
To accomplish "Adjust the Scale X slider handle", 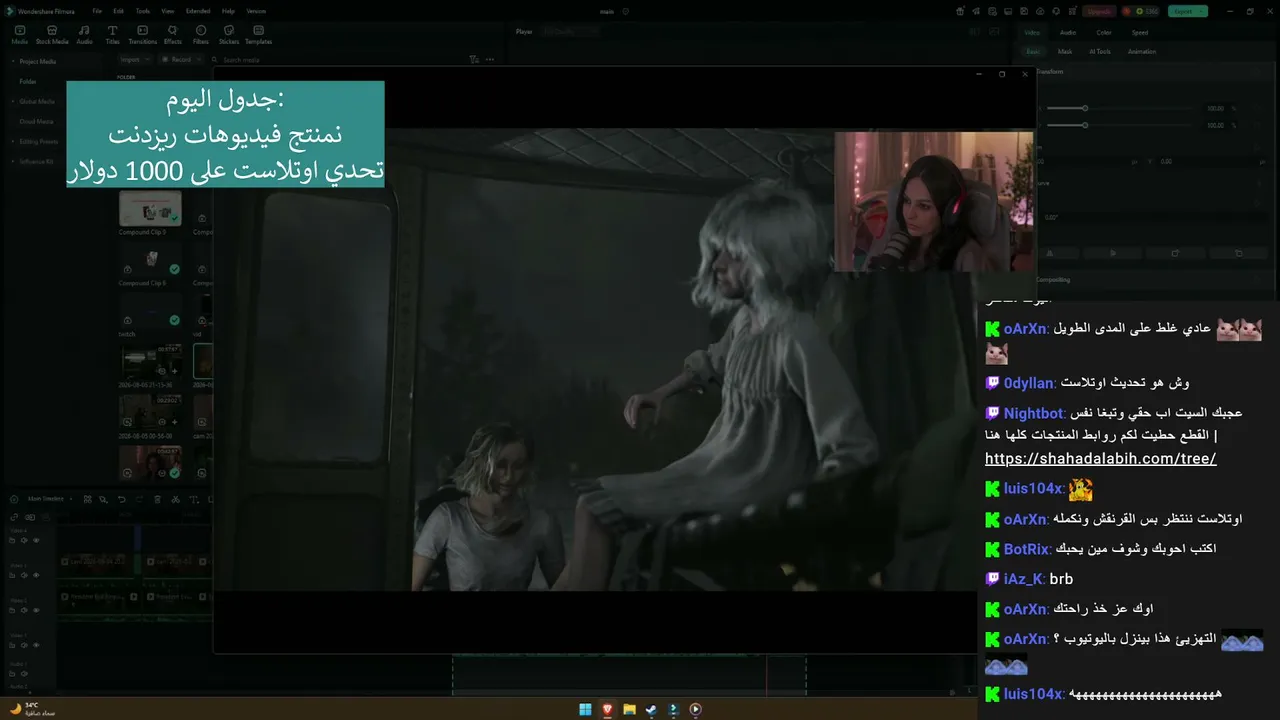I will coord(1085,108).
